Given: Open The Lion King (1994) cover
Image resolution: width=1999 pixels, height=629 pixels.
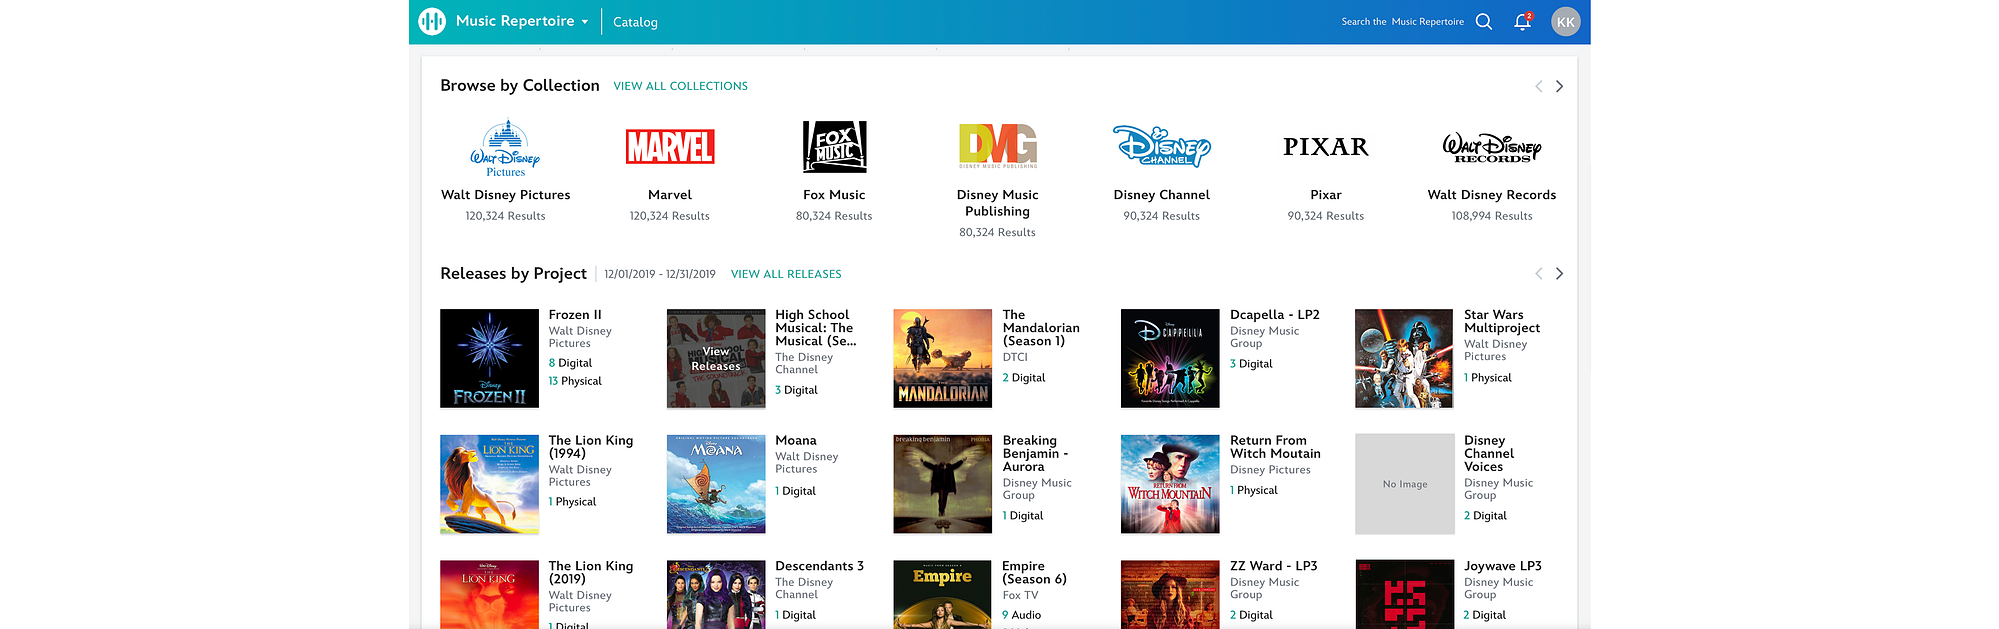Looking at the screenshot, I should click(490, 484).
